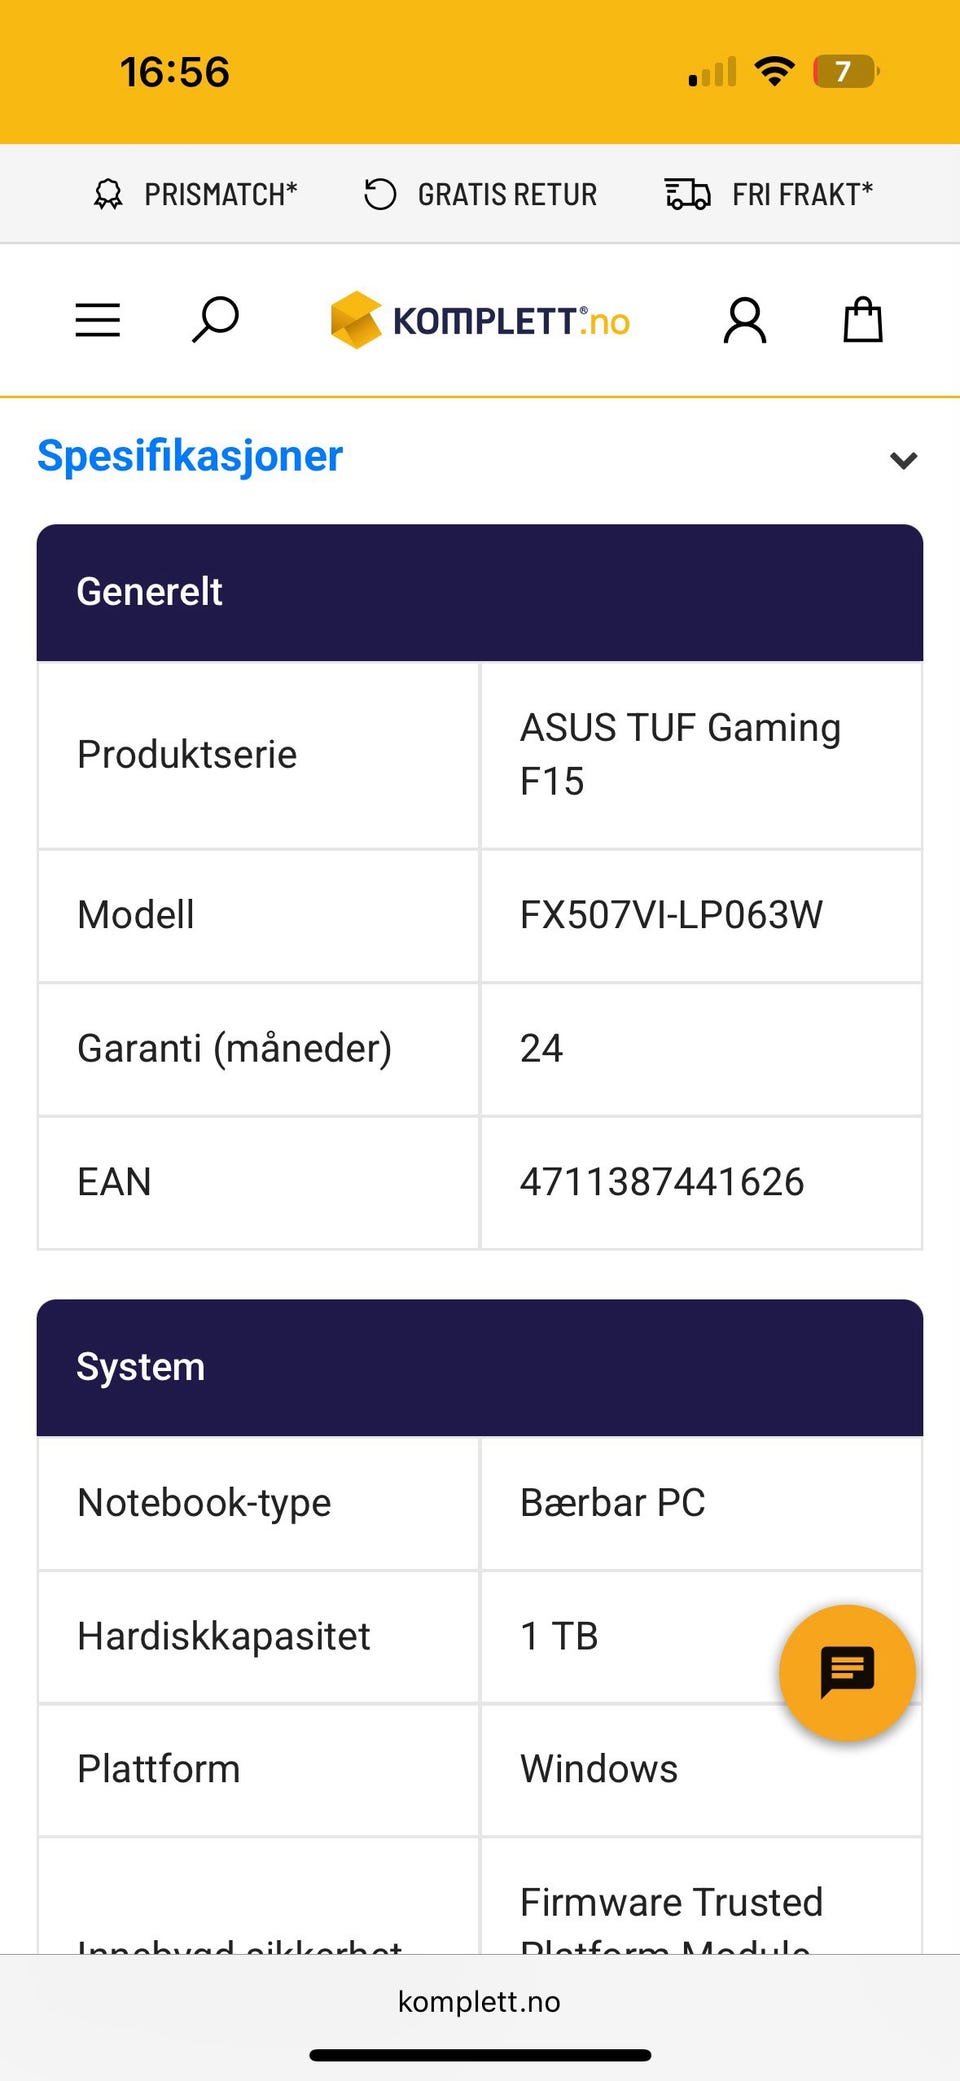Viewport: 960px width, 2081px height.
Task: Open the hamburger menu
Action: coord(98,320)
